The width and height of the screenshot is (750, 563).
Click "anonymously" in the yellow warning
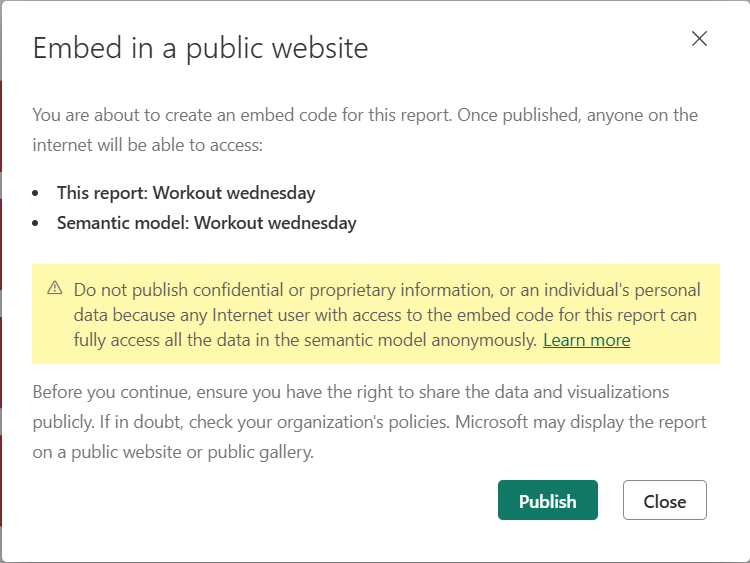point(489,340)
